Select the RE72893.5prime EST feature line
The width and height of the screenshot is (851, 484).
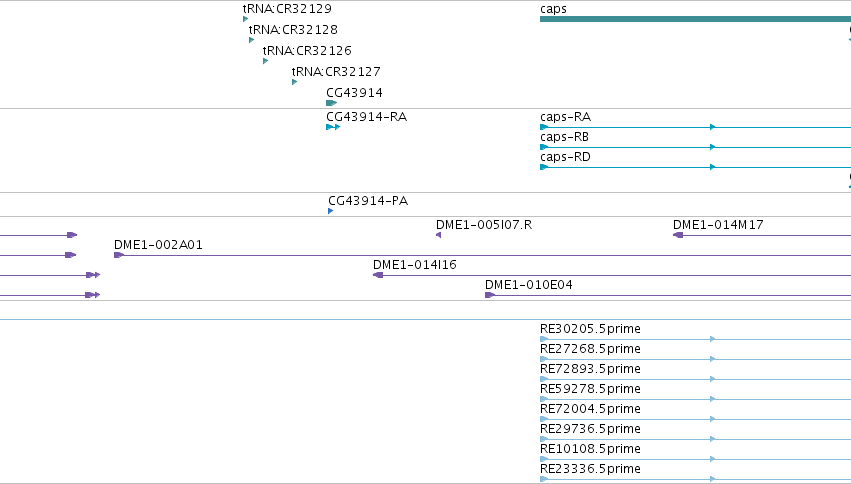(695, 379)
